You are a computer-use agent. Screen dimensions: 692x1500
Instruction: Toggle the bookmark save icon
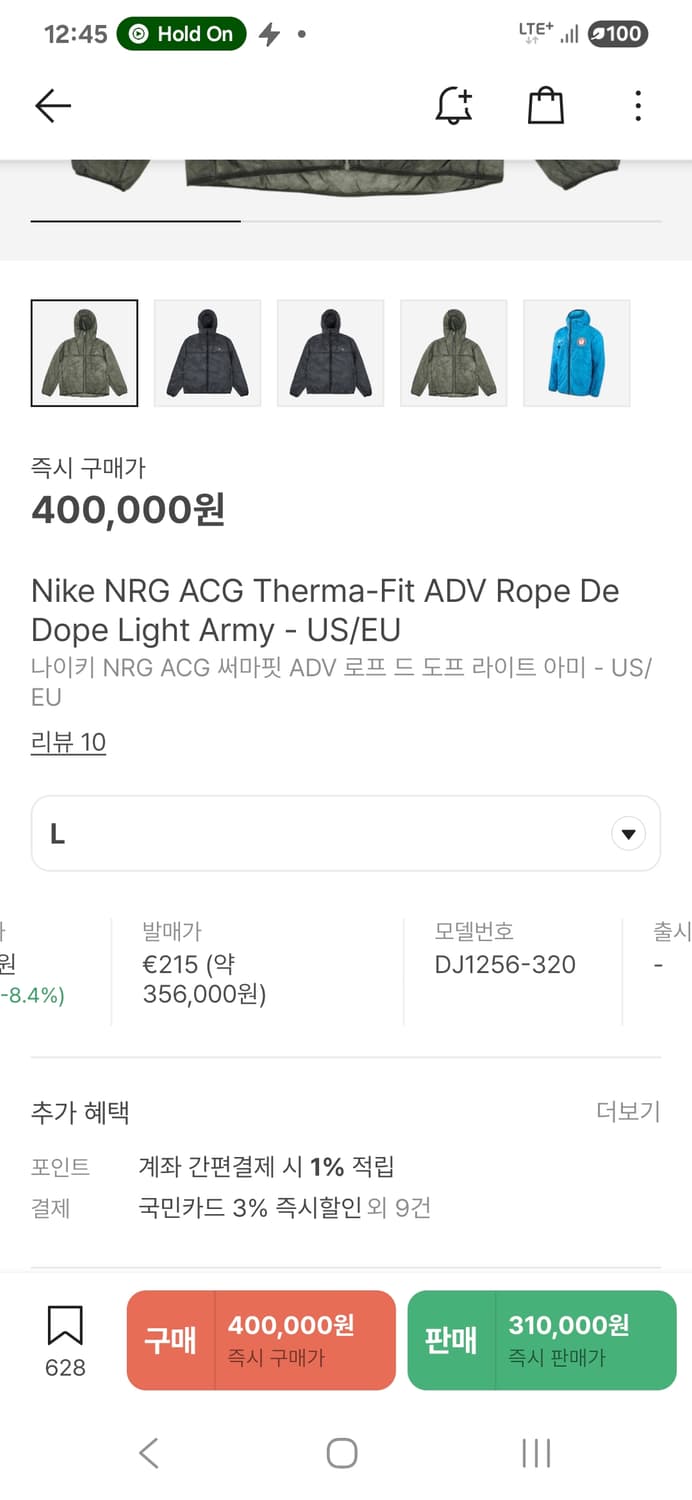click(x=65, y=1328)
